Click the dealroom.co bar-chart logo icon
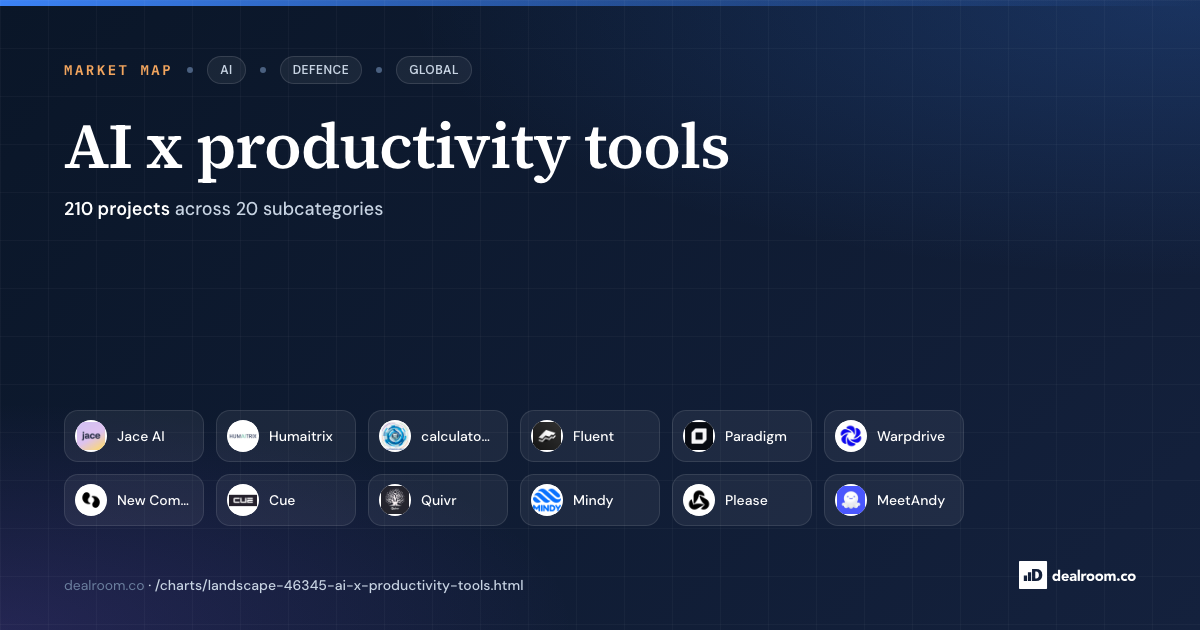This screenshot has height=630, width=1200. (1032, 575)
